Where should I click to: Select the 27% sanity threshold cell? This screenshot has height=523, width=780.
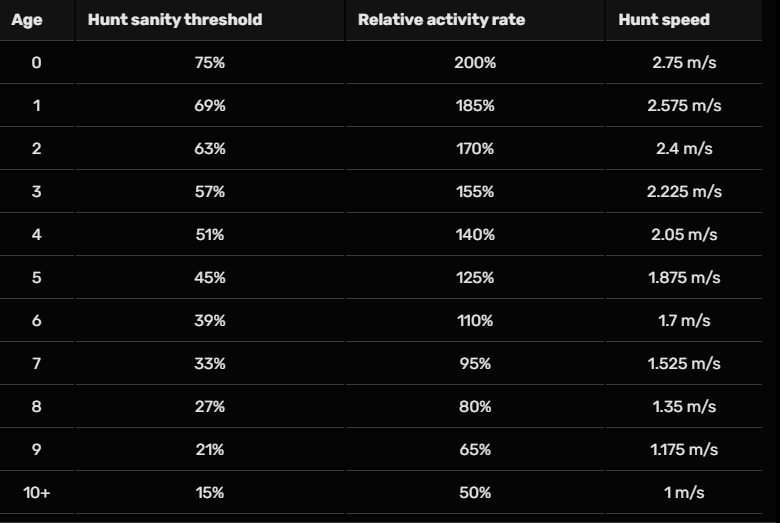(x=209, y=407)
